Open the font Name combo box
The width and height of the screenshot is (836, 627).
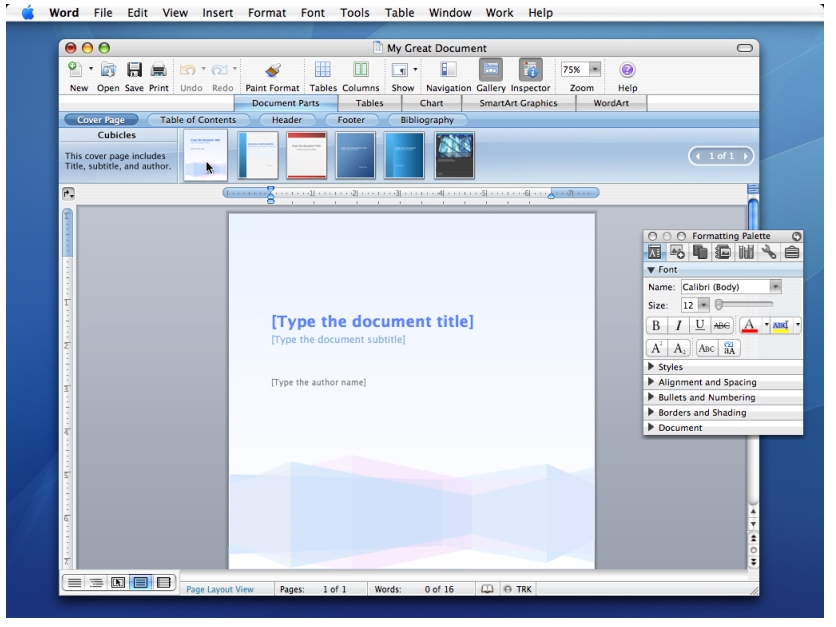pyautogui.click(x=775, y=287)
